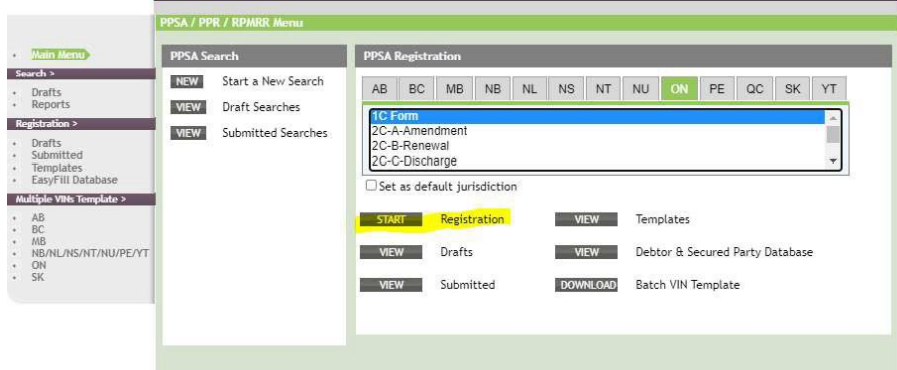
Task: Click Start a New Search label
Action: coord(273,81)
